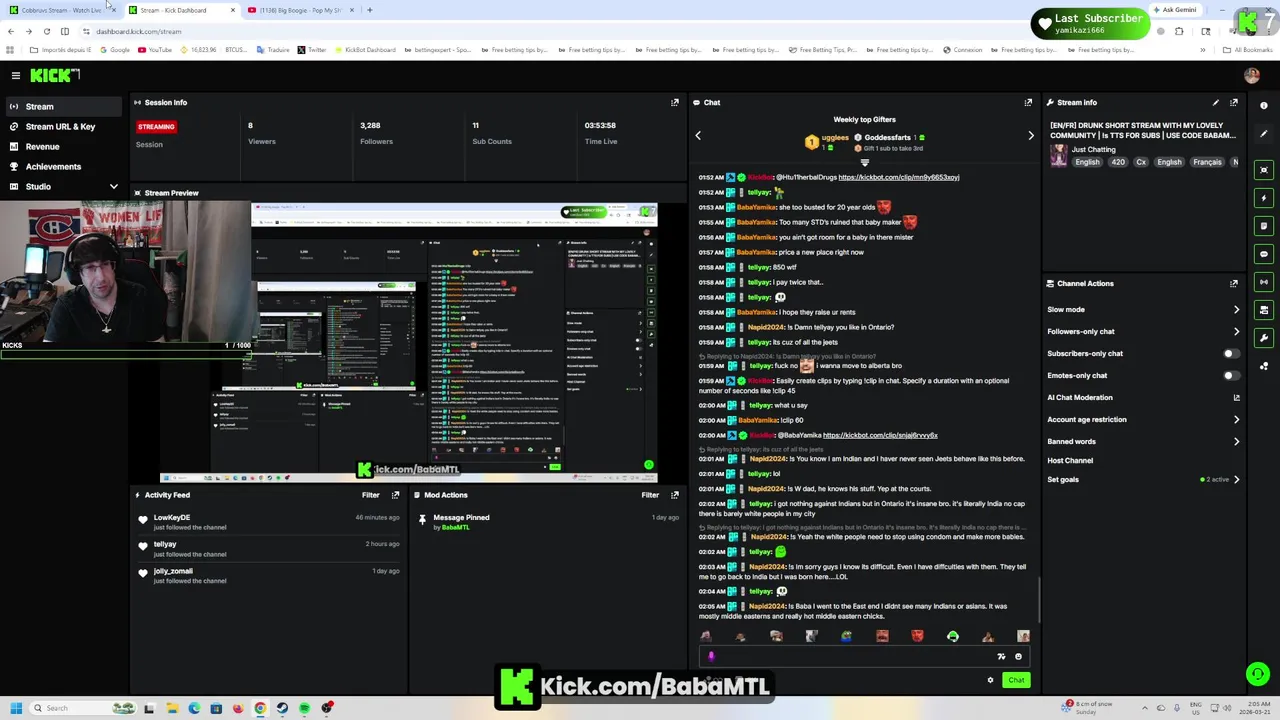Click the focus-frame icon in right sidebar

coord(1264,170)
